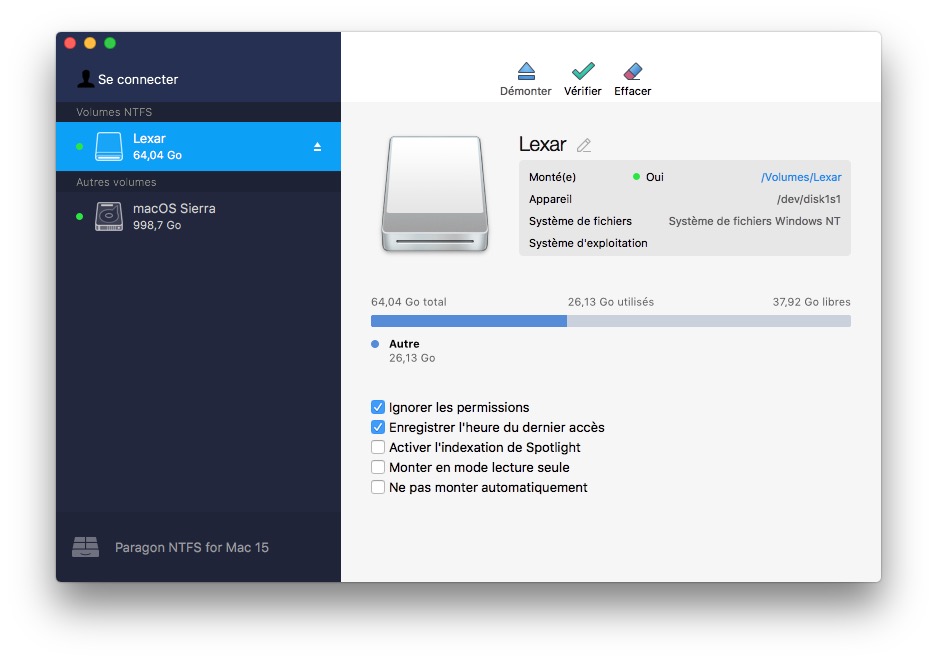
Task: Click the Appareil label
Action: tap(550, 199)
